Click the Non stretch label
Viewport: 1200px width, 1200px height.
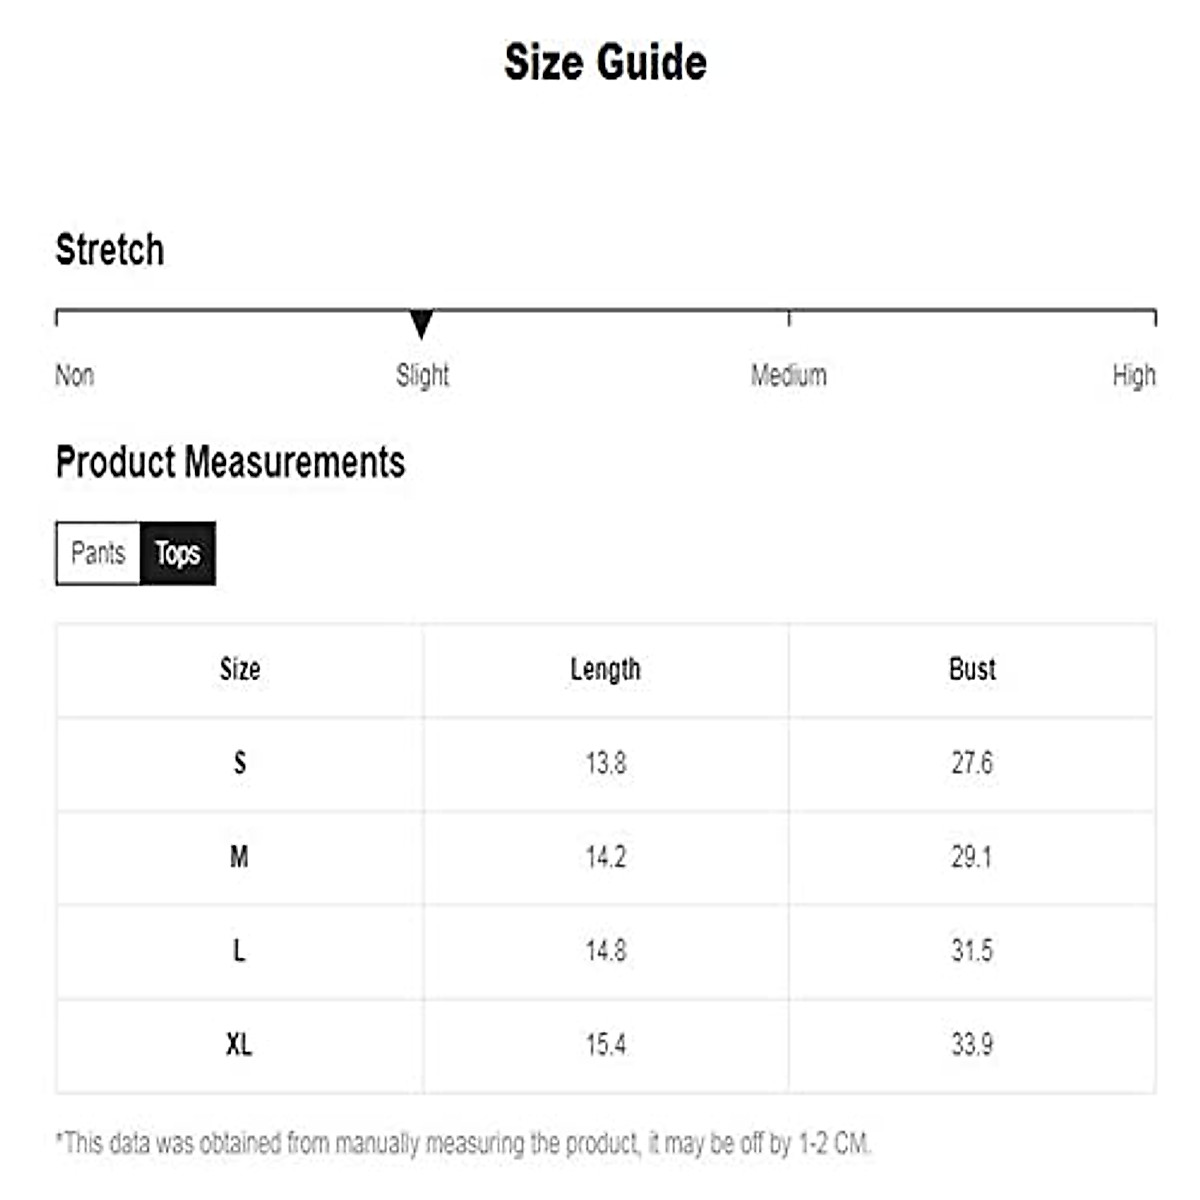point(75,376)
